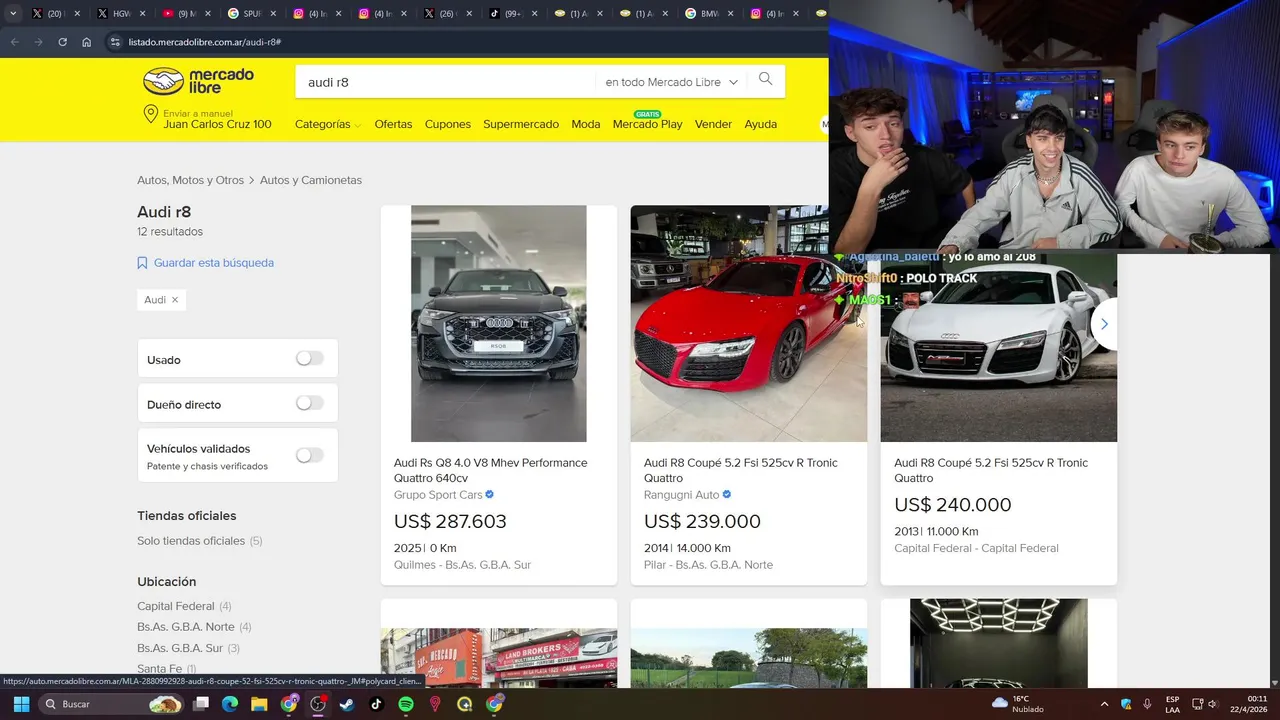Open the Ayuda menu item

coord(761,124)
